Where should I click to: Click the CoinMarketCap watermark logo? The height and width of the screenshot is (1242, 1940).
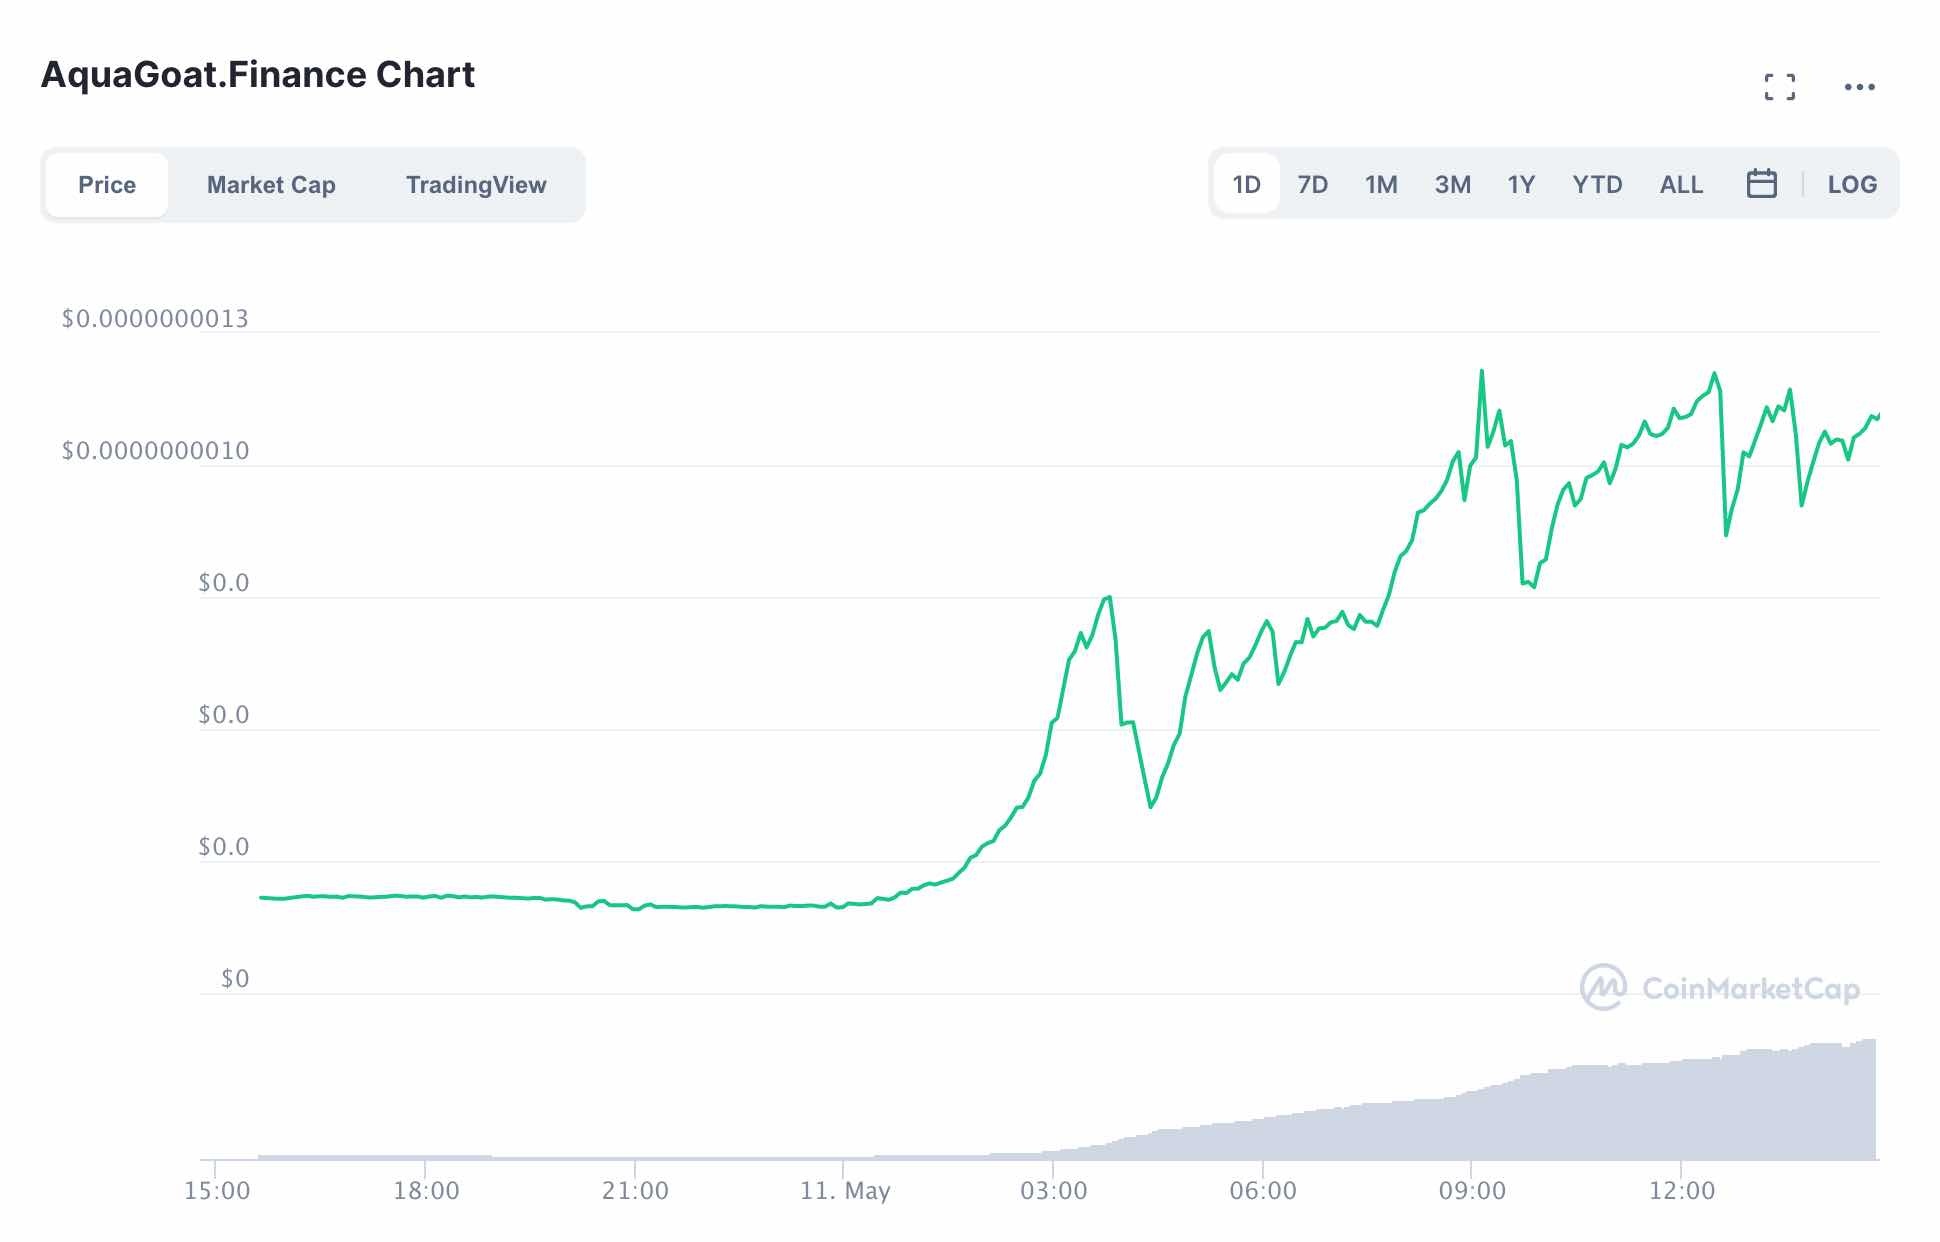tap(1720, 988)
